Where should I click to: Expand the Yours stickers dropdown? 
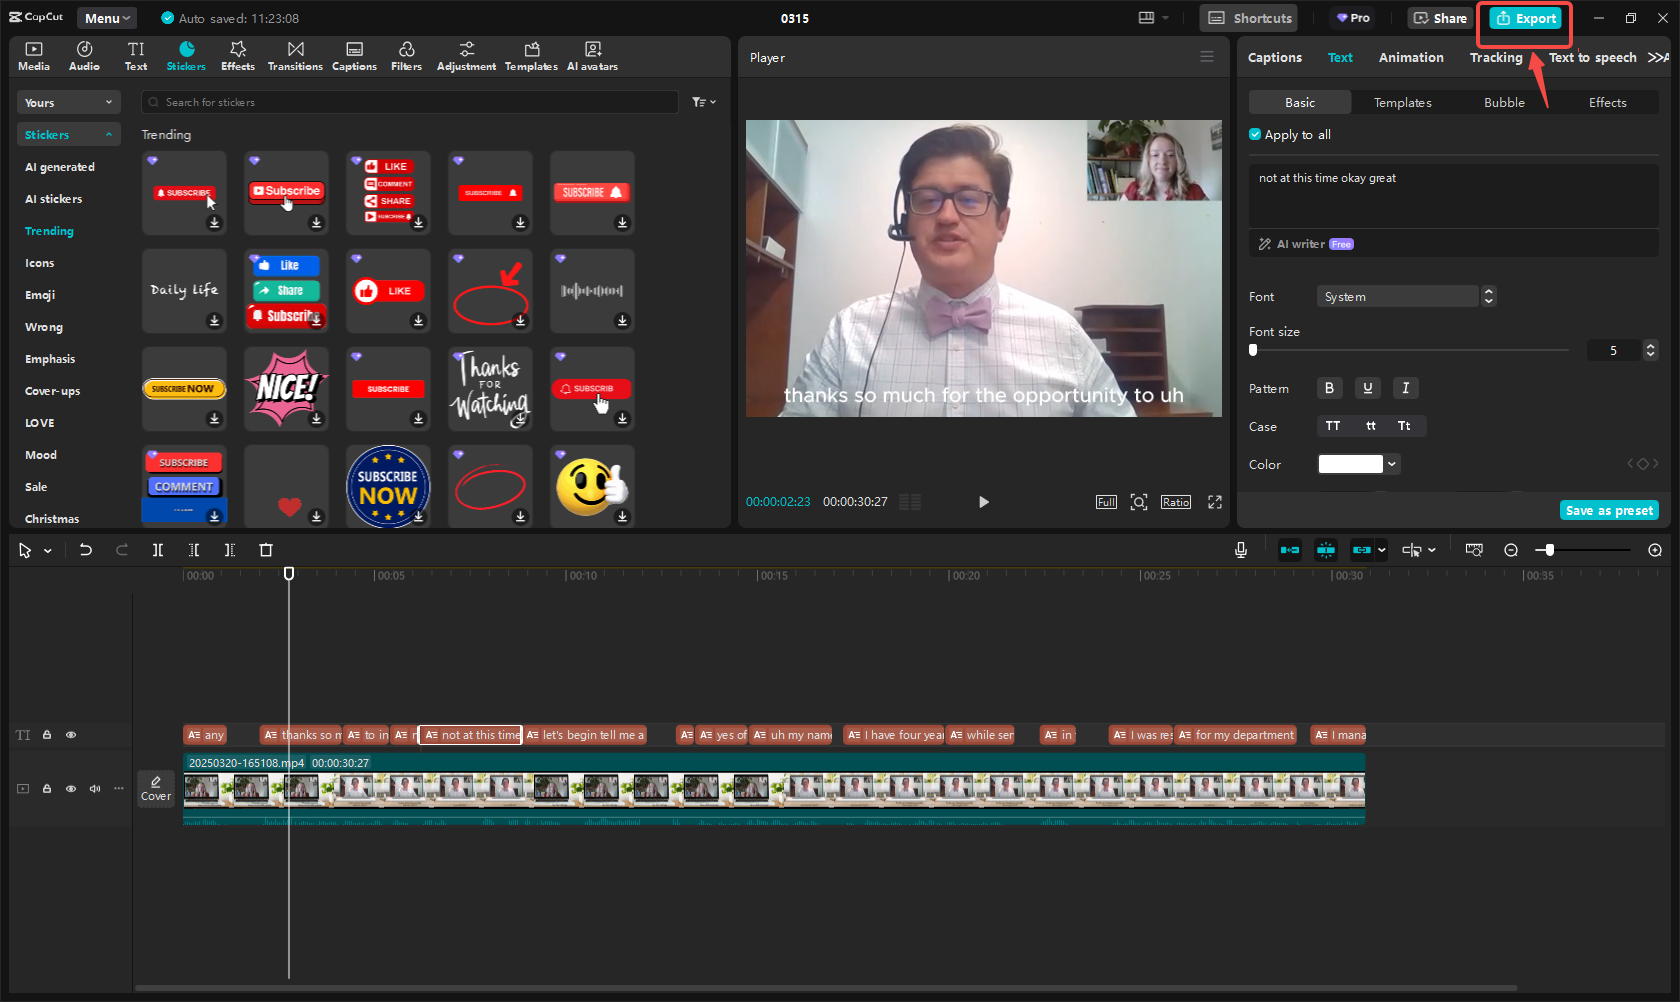(68, 102)
